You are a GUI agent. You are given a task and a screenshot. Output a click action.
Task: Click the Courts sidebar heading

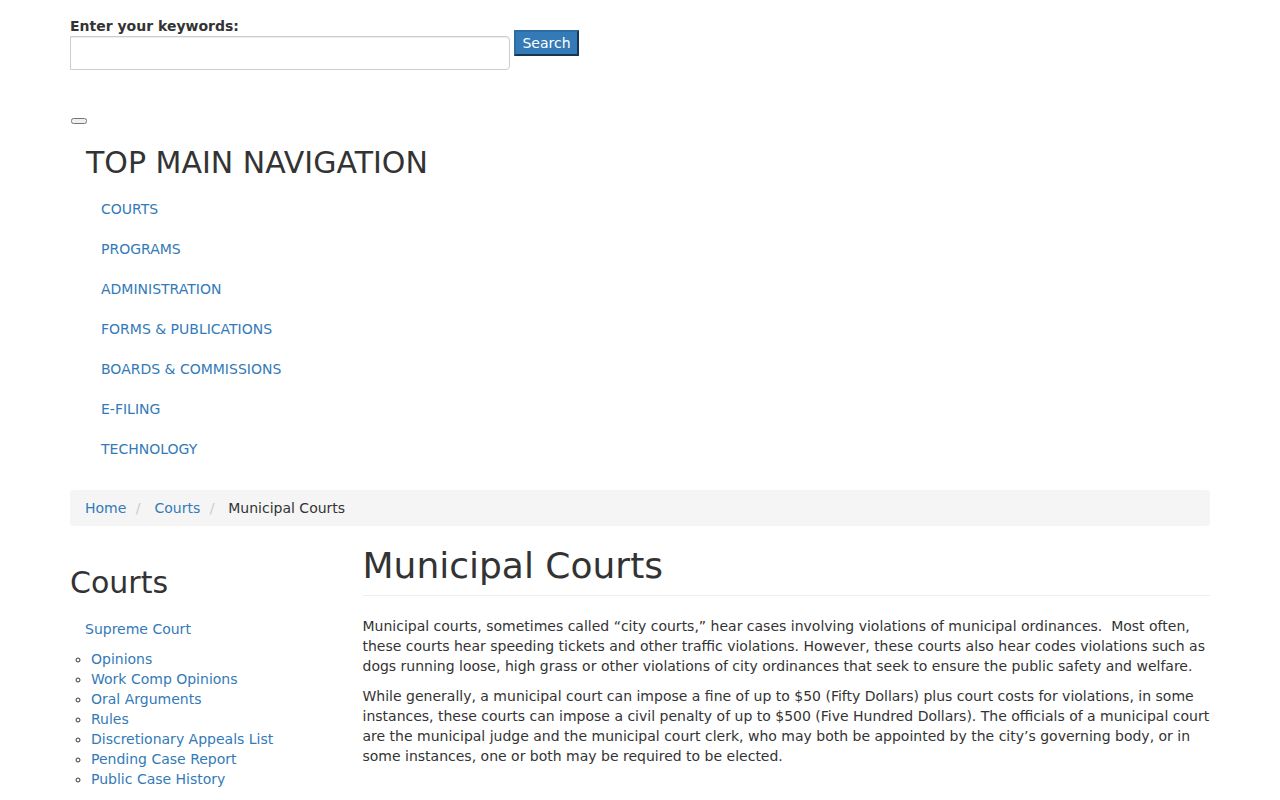[119, 583]
